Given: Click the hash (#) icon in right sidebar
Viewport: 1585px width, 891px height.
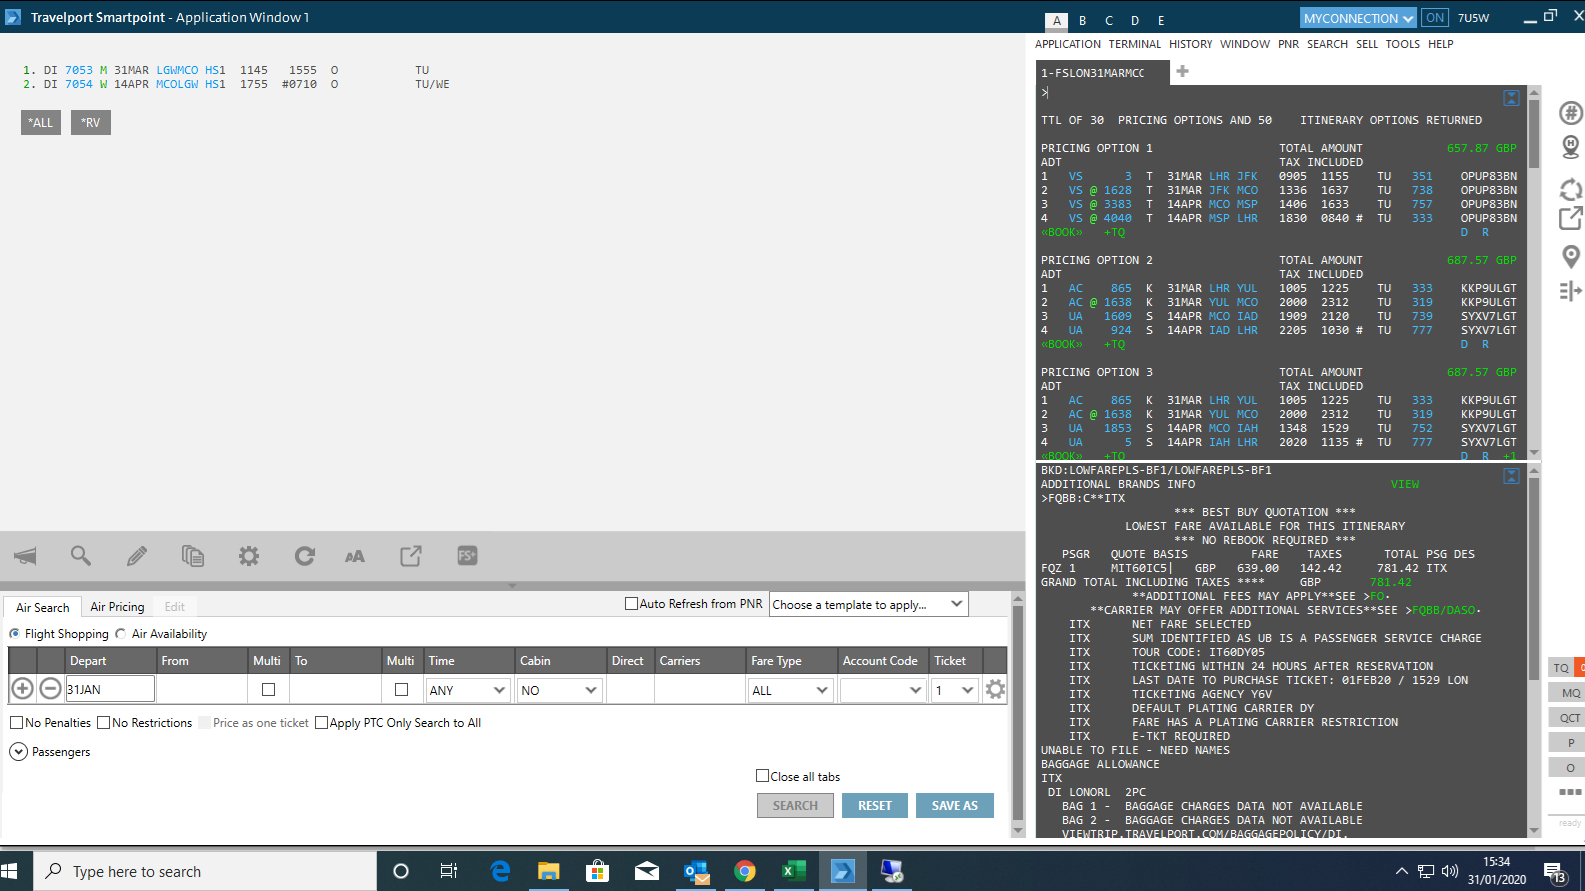Looking at the screenshot, I should 1571,113.
